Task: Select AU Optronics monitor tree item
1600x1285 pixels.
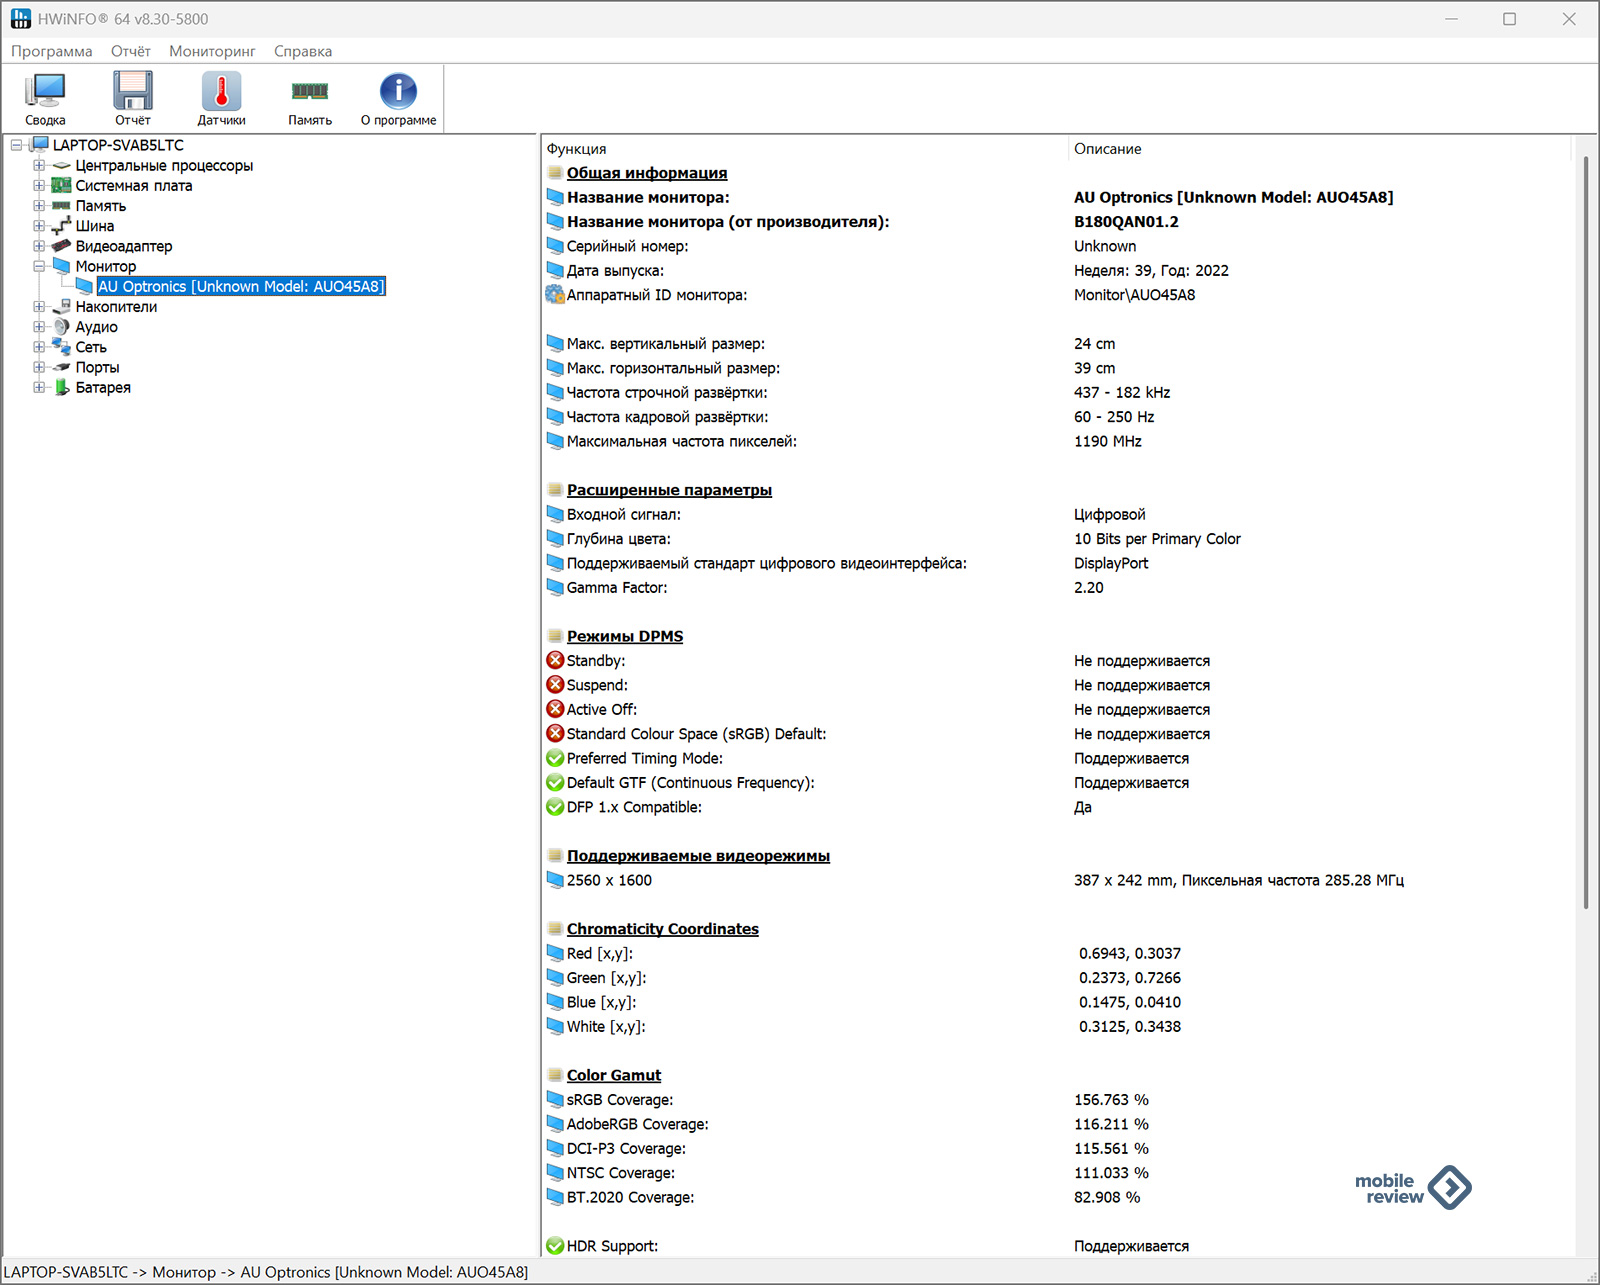Action: point(240,287)
